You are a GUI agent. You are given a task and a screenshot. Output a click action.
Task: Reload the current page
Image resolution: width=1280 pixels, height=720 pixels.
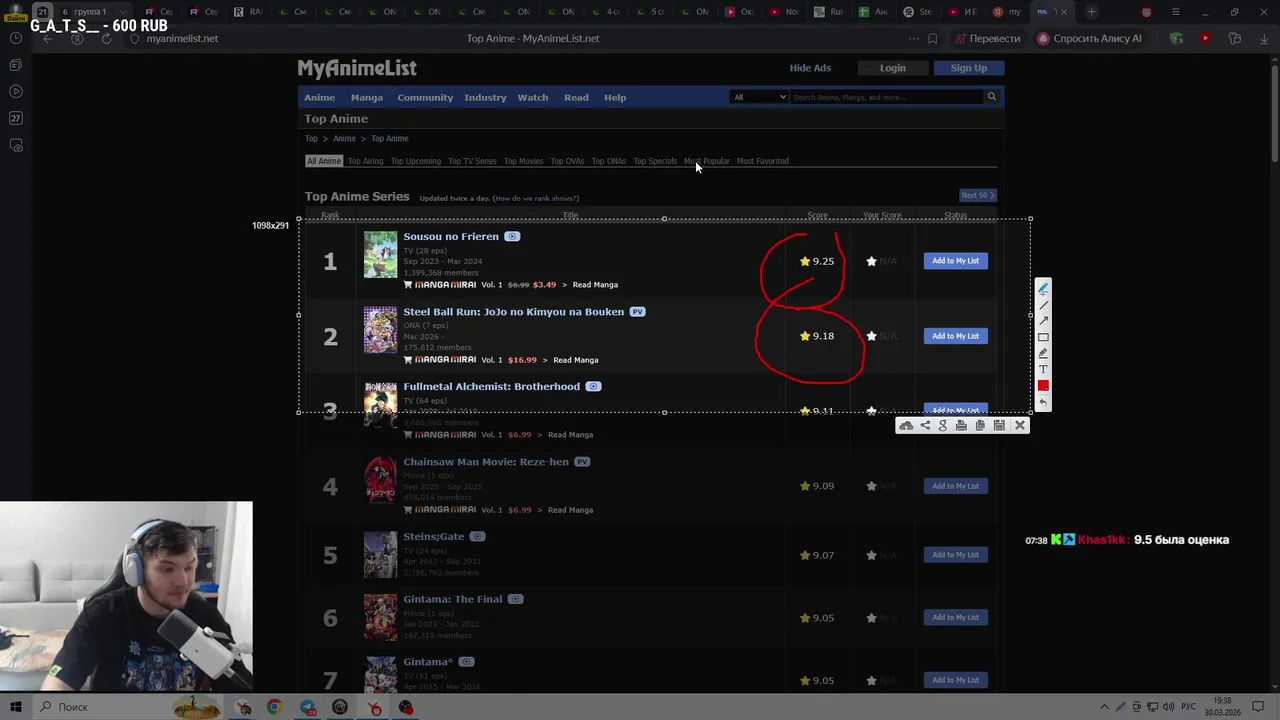click(x=106, y=39)
